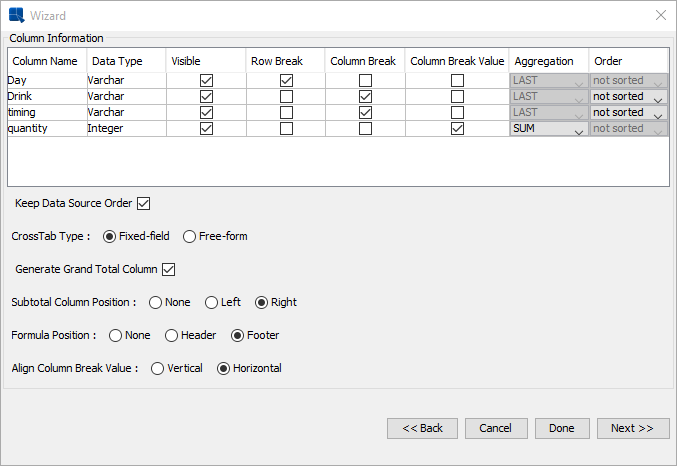Set Subtotal Column Position to None

155,302
